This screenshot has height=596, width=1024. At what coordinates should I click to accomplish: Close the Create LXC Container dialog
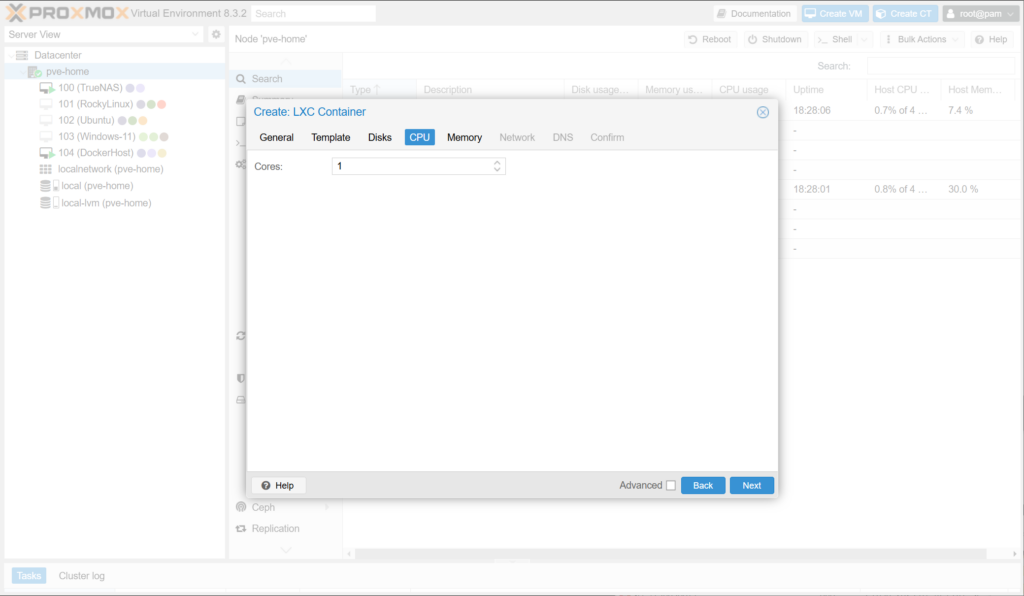click(x=763, y=112)
